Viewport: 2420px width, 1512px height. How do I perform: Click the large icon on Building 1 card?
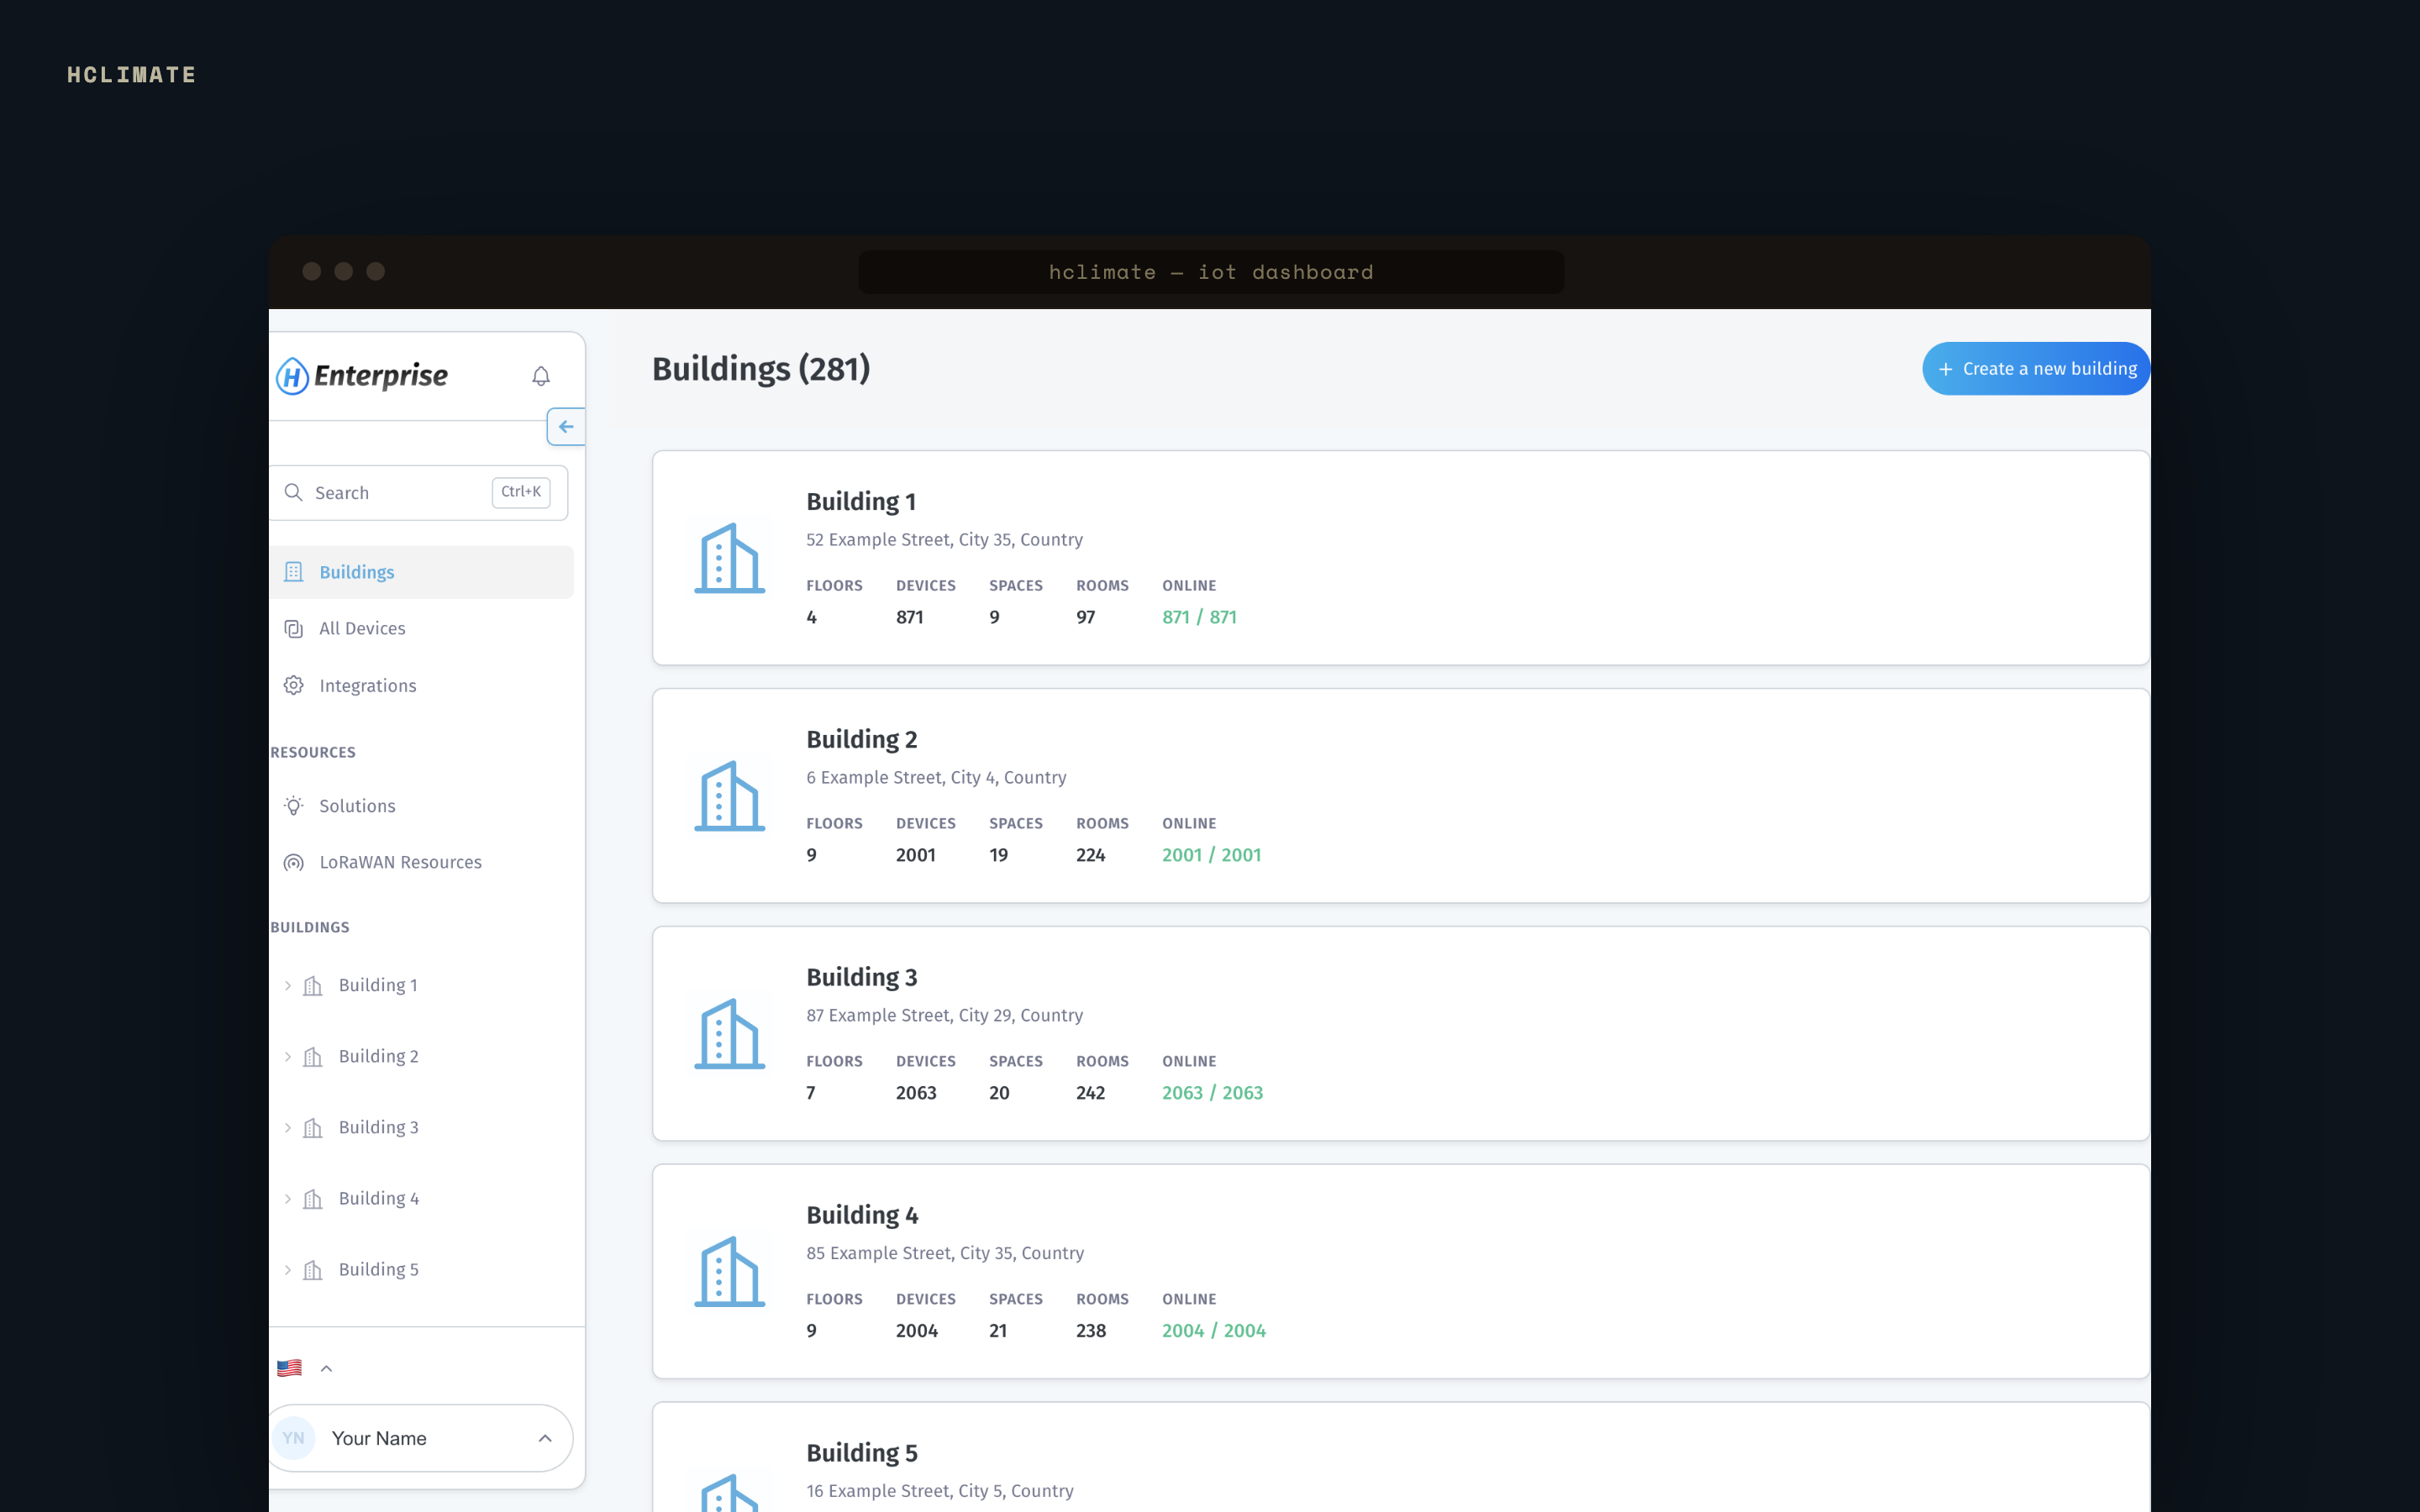pyautogui.click(x=730, y=558)
